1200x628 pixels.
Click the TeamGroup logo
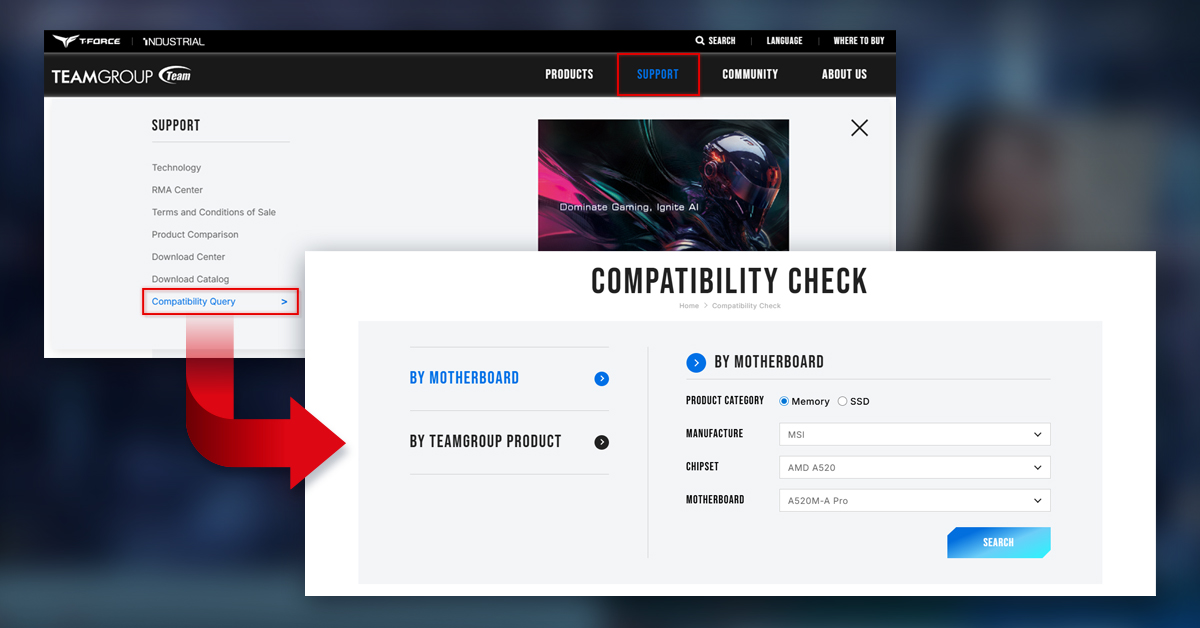(121, 75)
